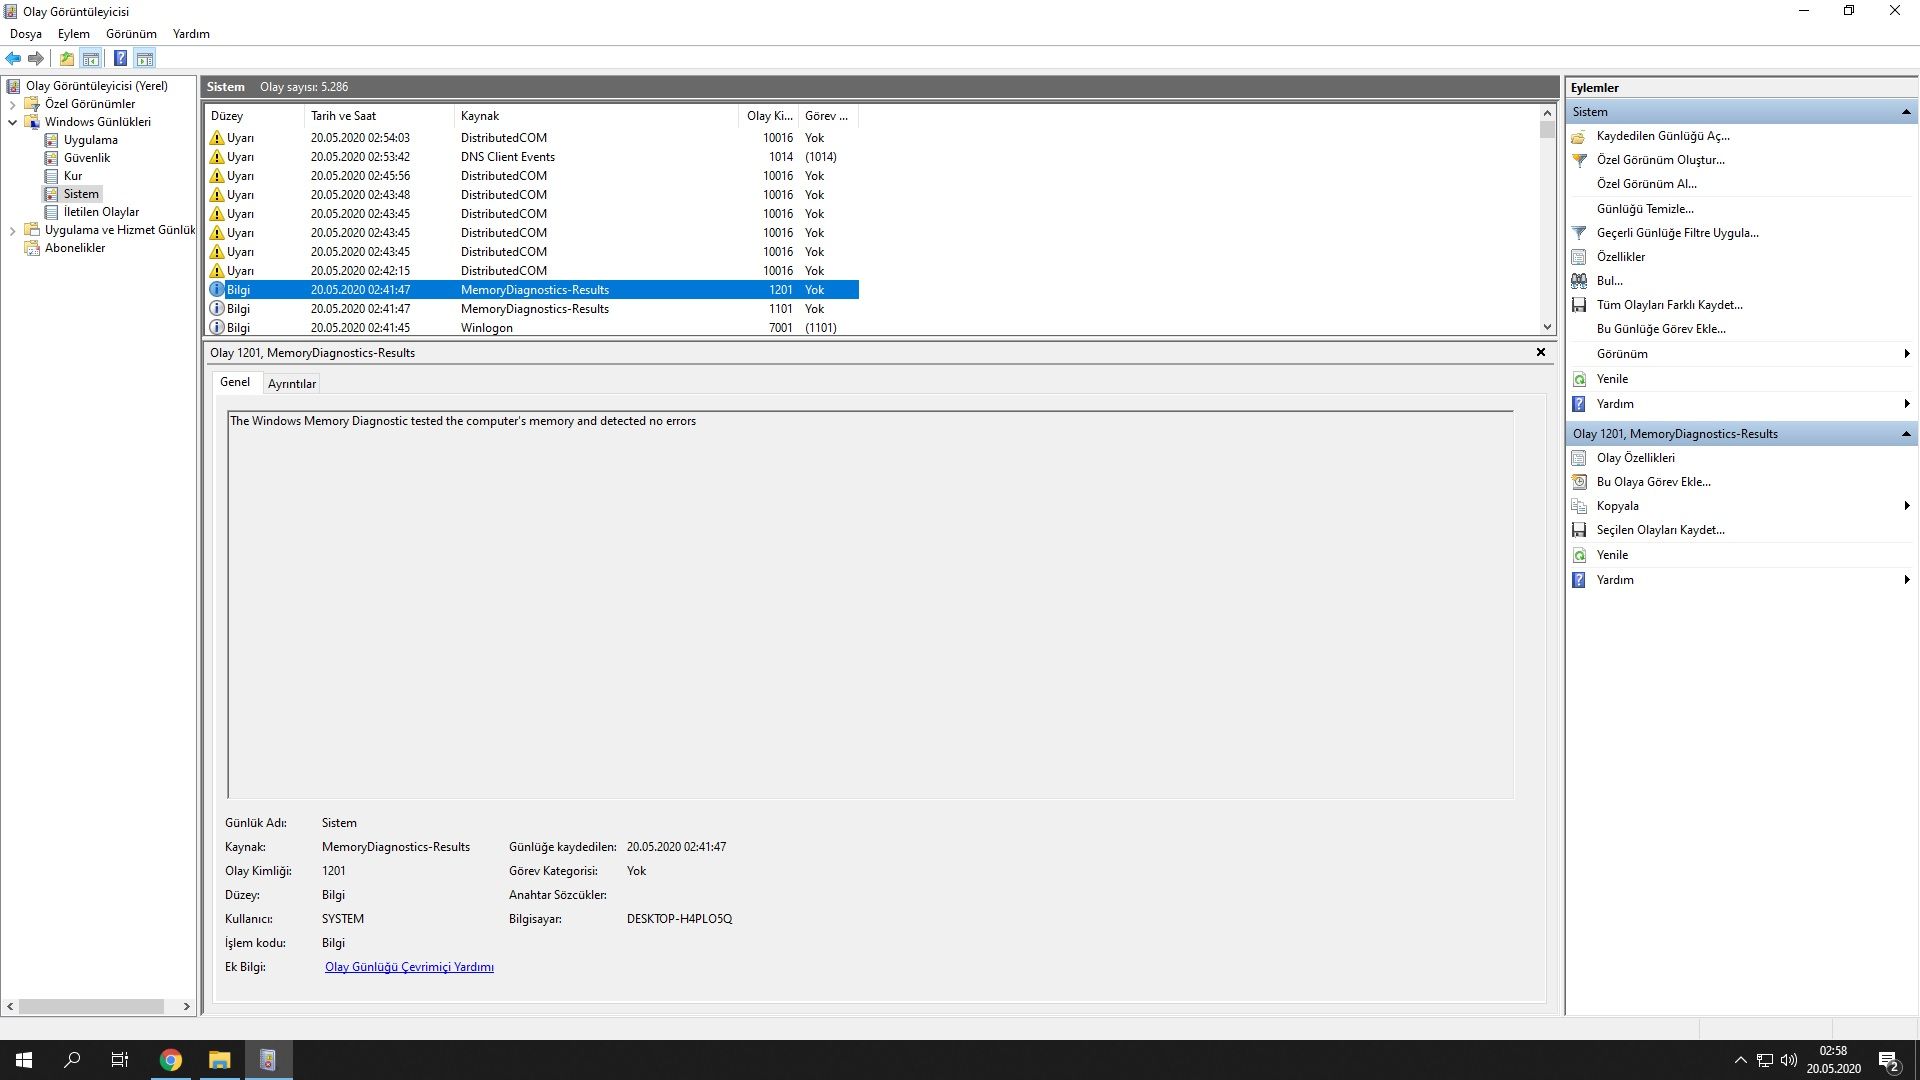Expand the Uygulama ve Hizmet Günlükleri node

pos(12,230)
